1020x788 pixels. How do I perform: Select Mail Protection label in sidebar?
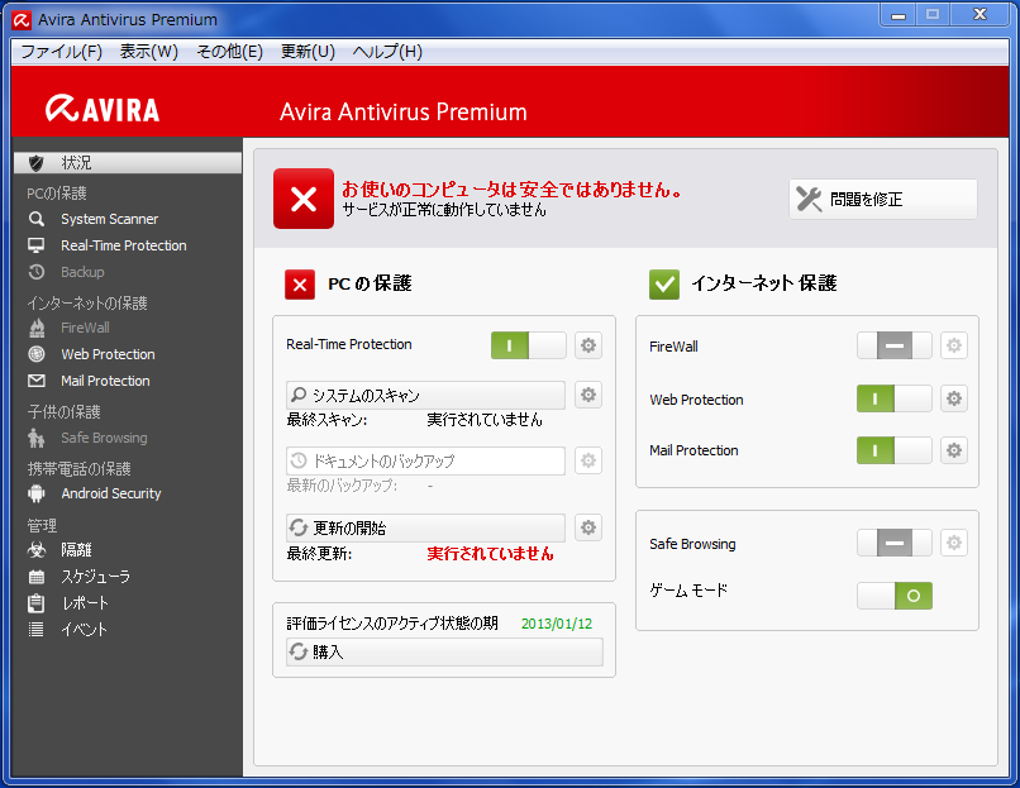tap(105, 381)
